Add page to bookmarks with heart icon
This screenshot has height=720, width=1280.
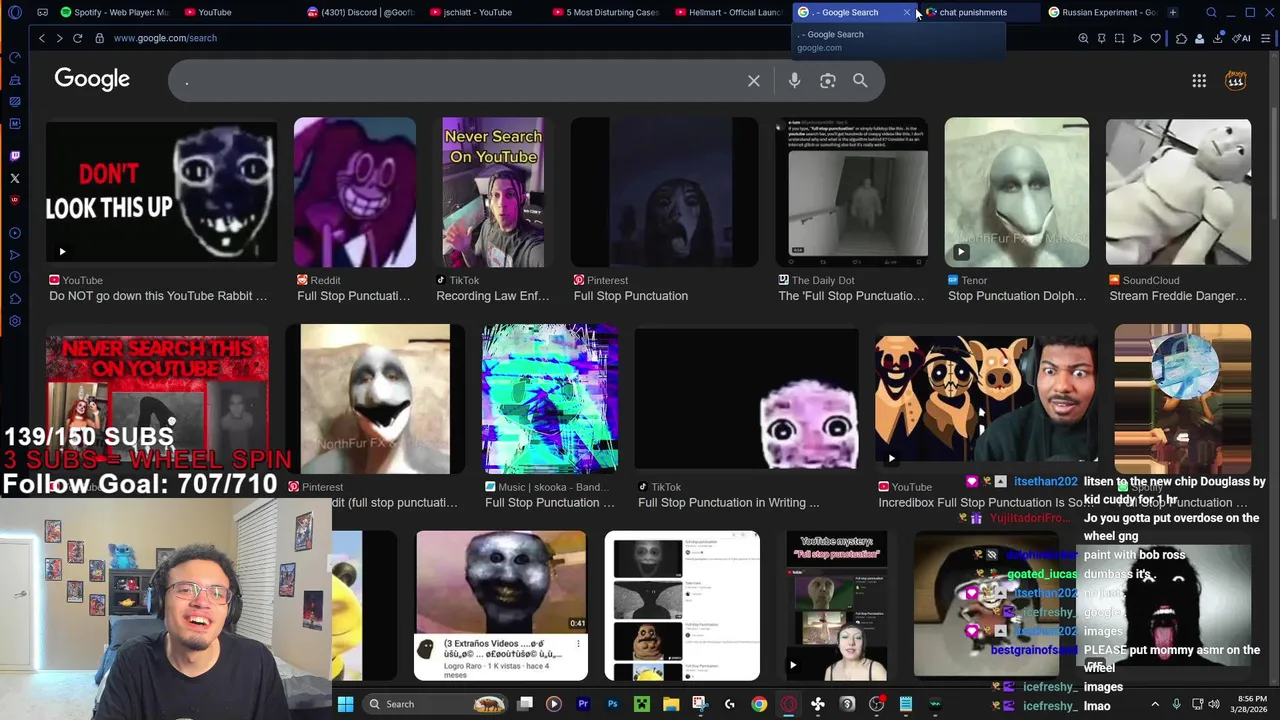(1156, 38)
